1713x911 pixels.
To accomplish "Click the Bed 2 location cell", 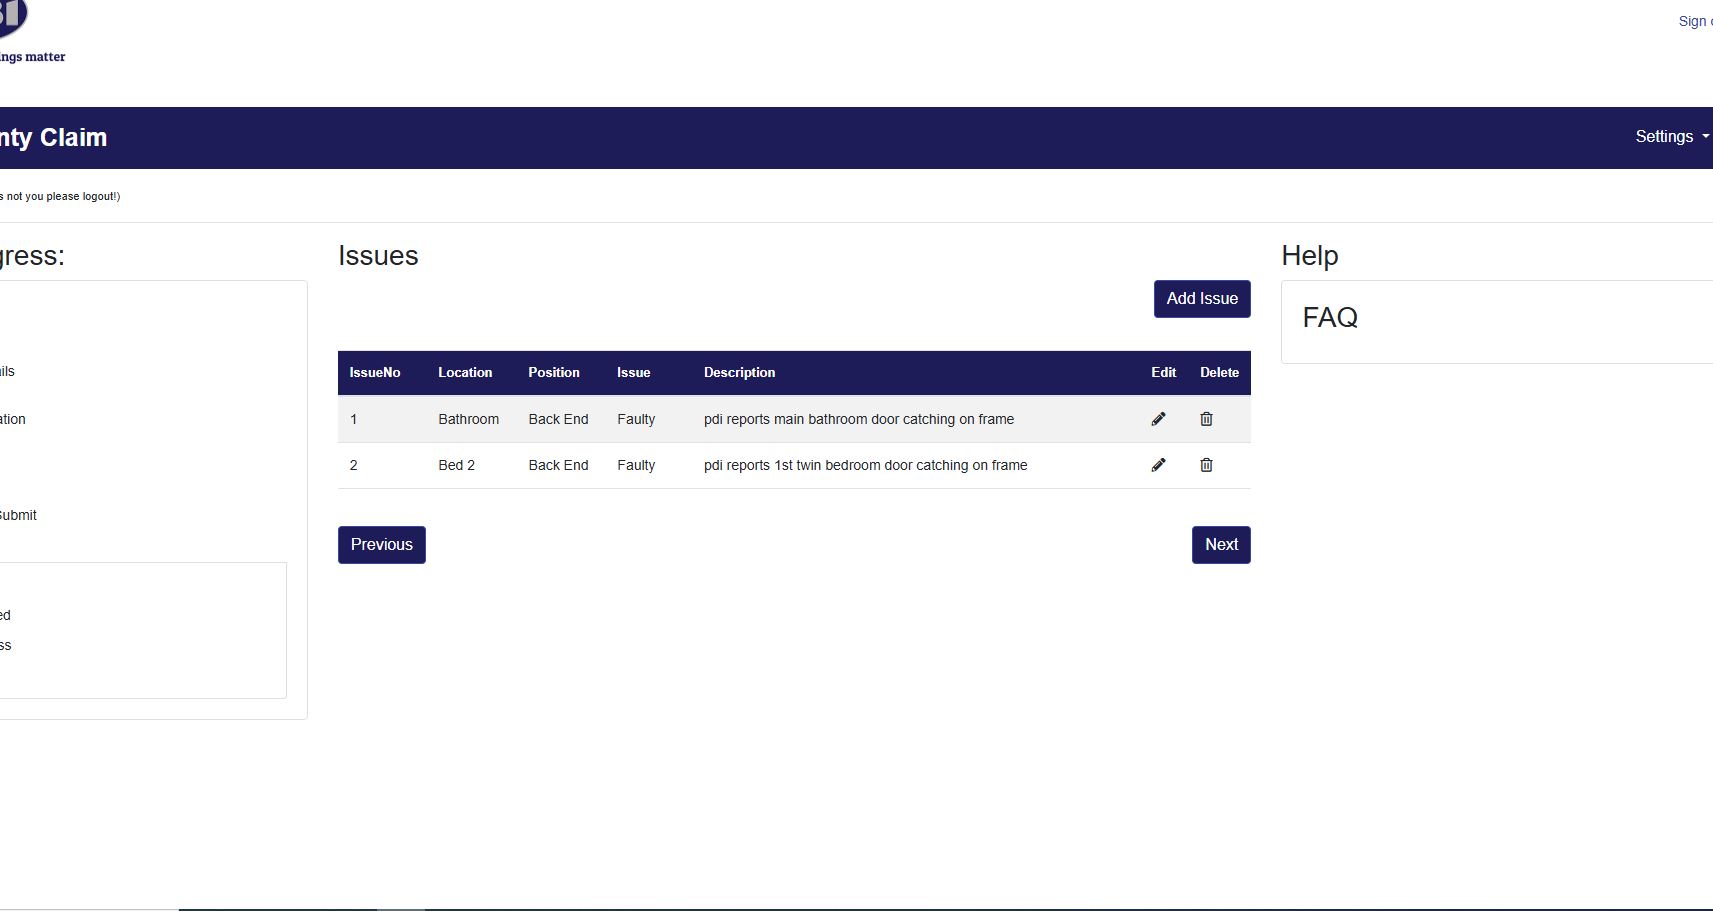I will pyautogui.click(x=456, y=465).
